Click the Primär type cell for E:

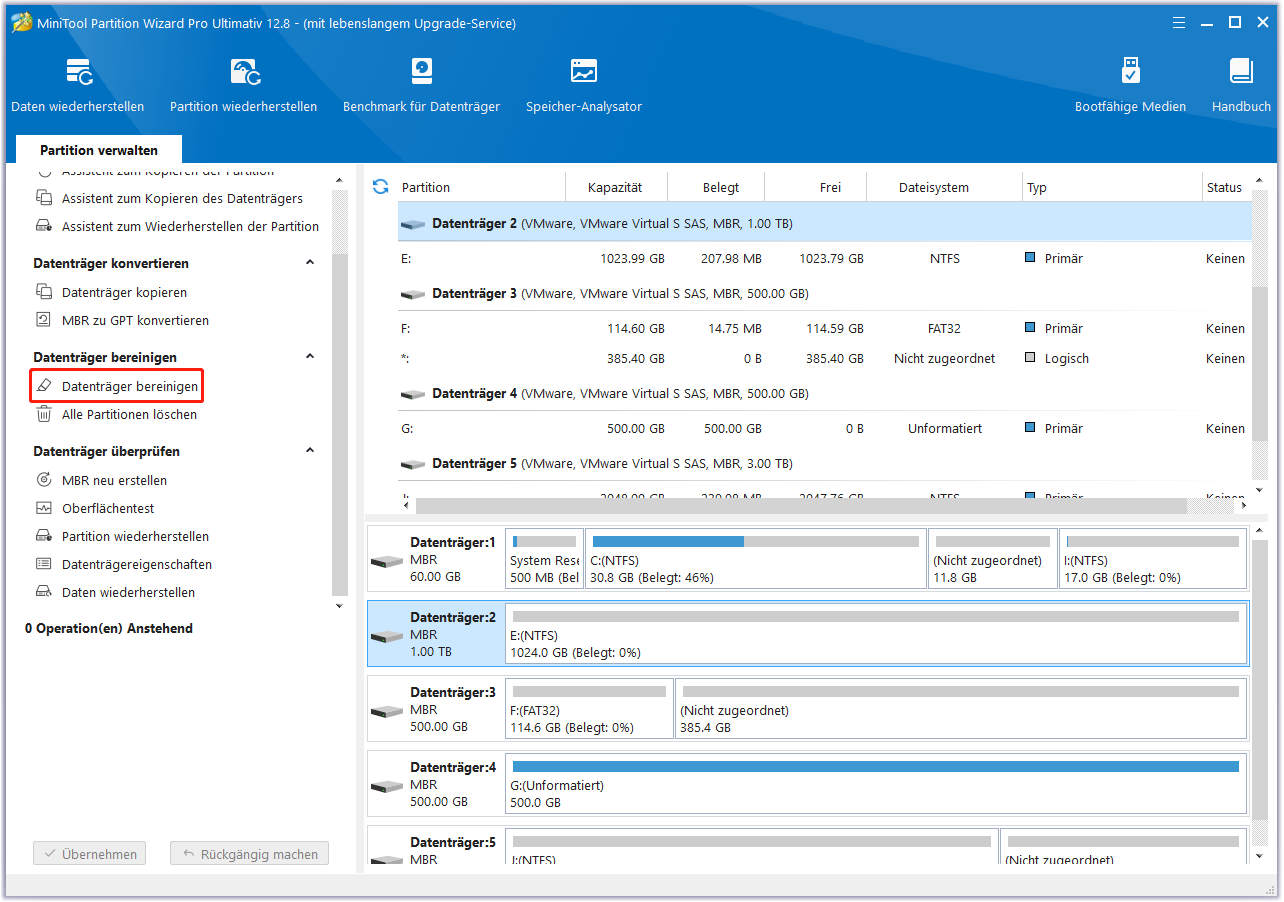(1054, 259)
